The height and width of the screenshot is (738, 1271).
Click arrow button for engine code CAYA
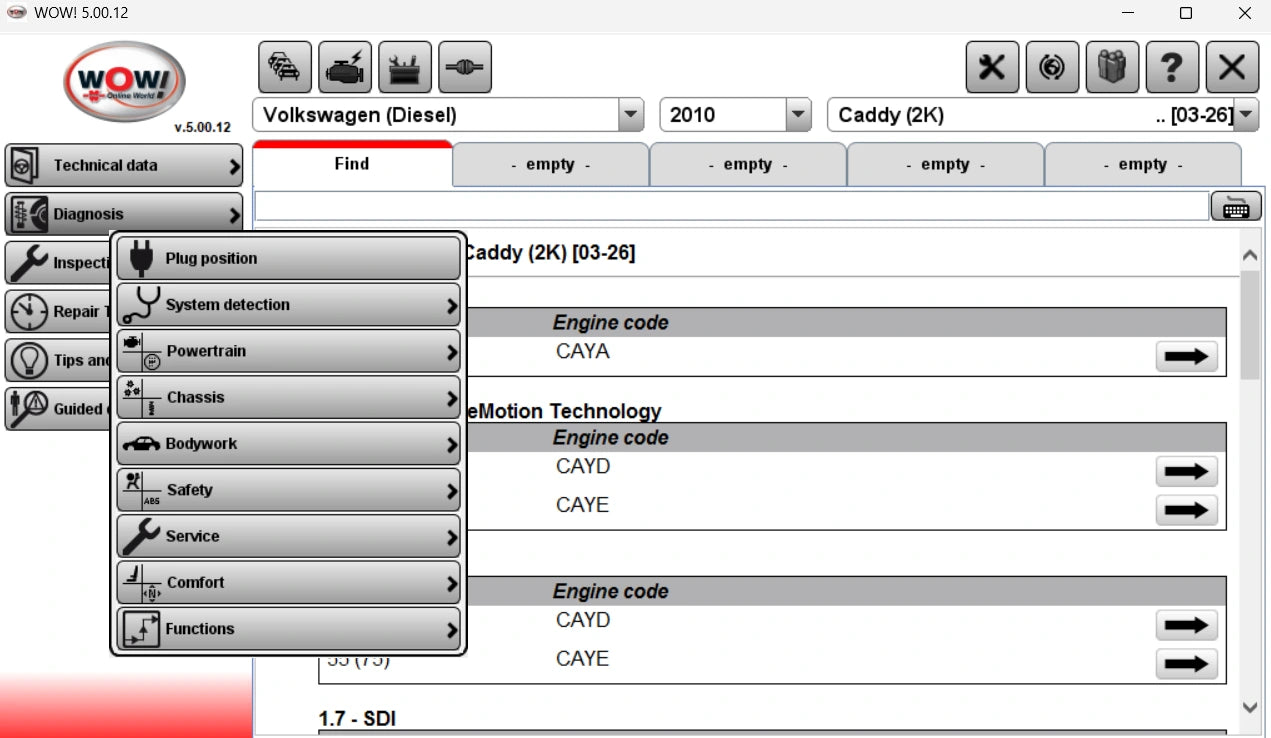pyautogui.click(x=1187, y=356)
